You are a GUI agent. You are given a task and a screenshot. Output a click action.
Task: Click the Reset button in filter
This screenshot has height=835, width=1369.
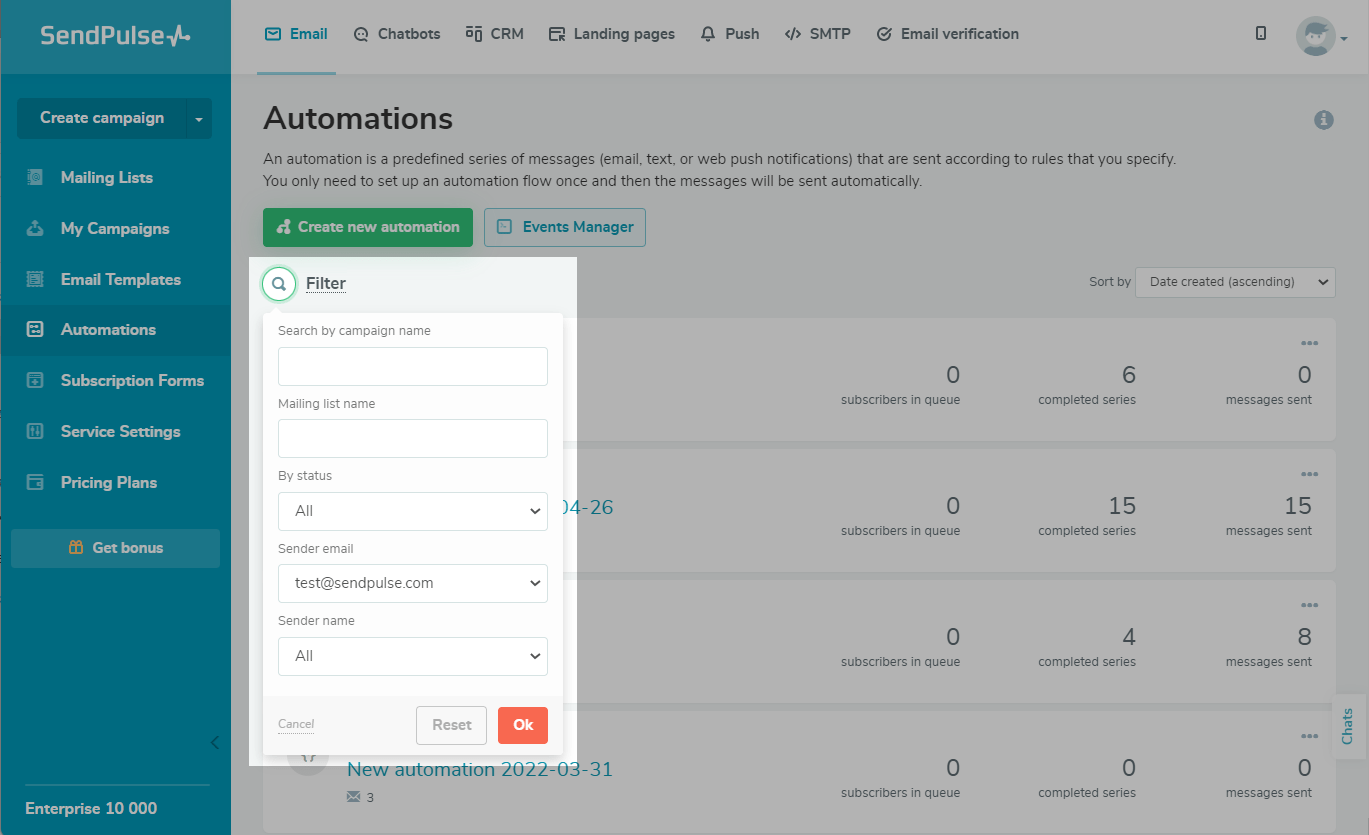451,725
